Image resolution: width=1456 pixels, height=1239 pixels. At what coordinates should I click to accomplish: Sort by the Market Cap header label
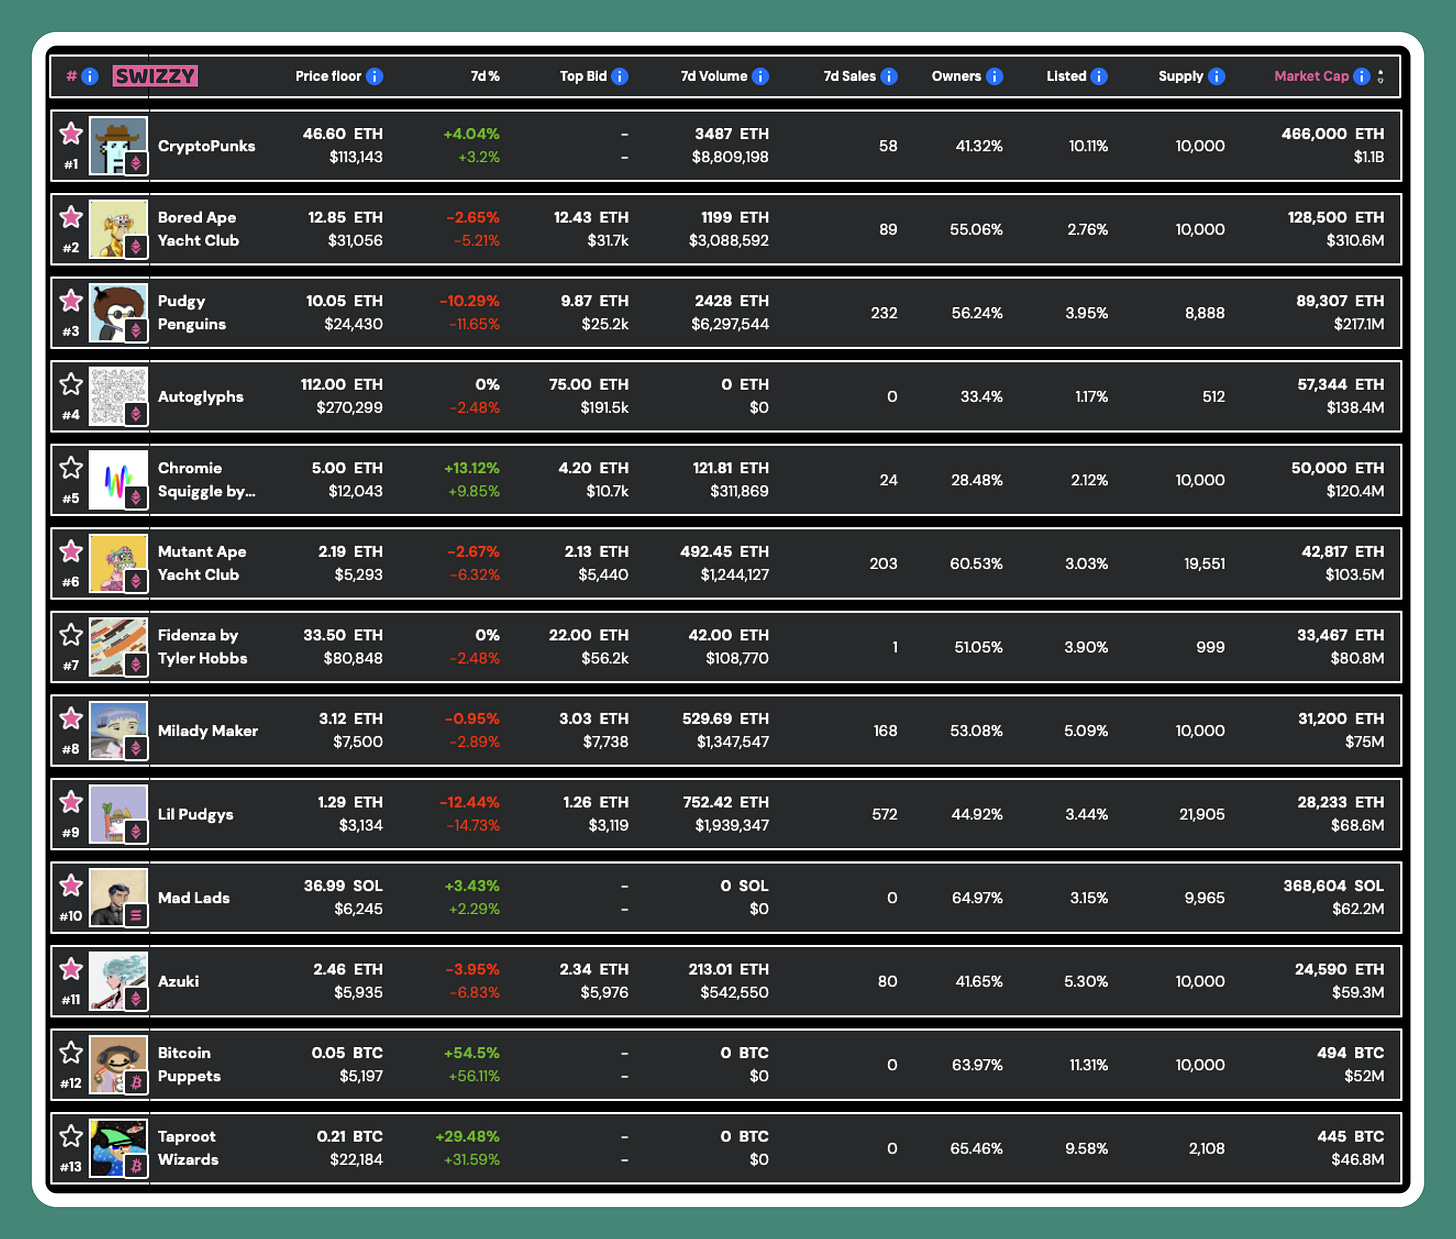(x=1311, y=76)
